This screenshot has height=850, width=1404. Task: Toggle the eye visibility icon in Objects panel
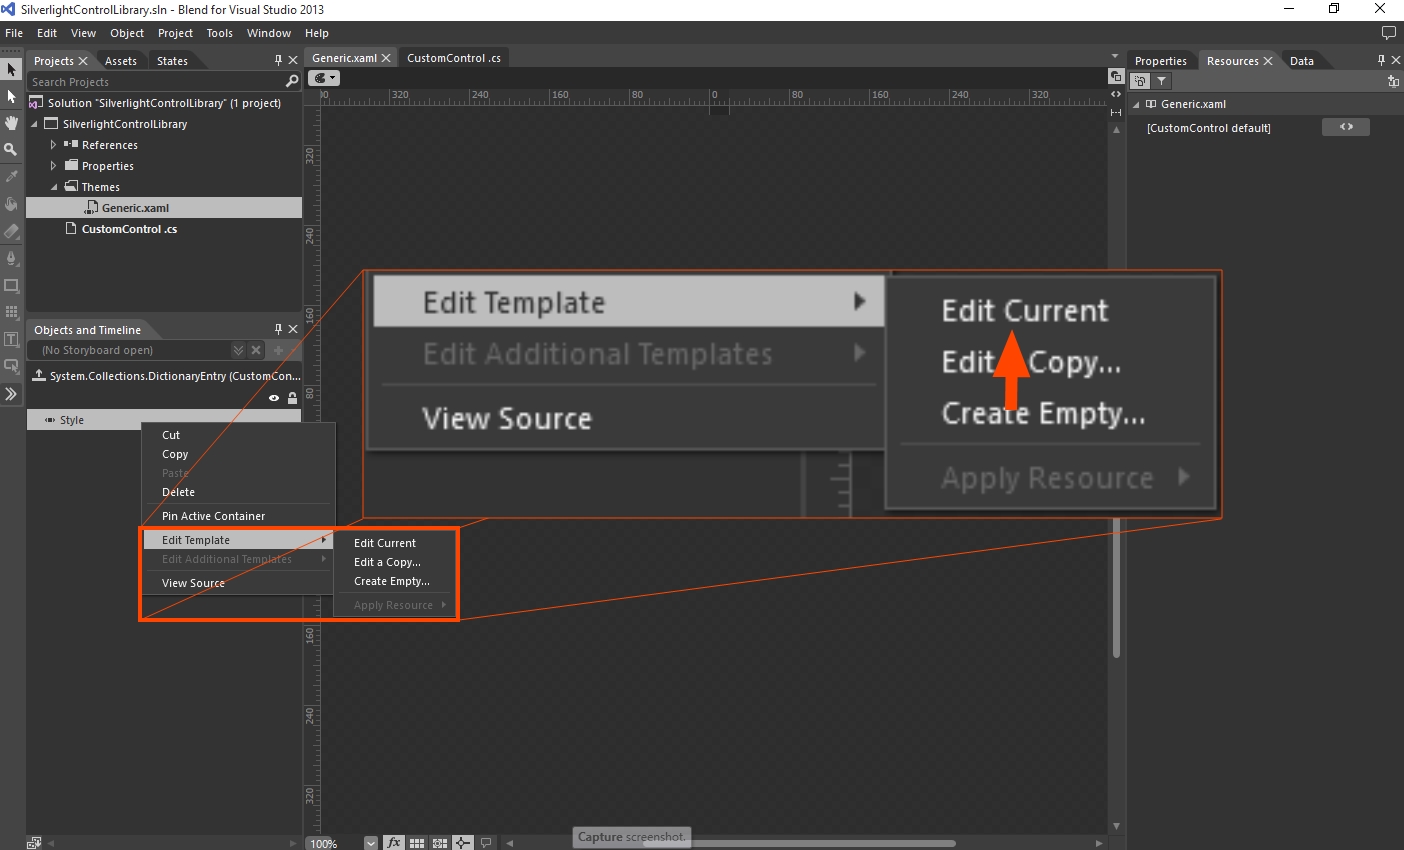[274, 398]
